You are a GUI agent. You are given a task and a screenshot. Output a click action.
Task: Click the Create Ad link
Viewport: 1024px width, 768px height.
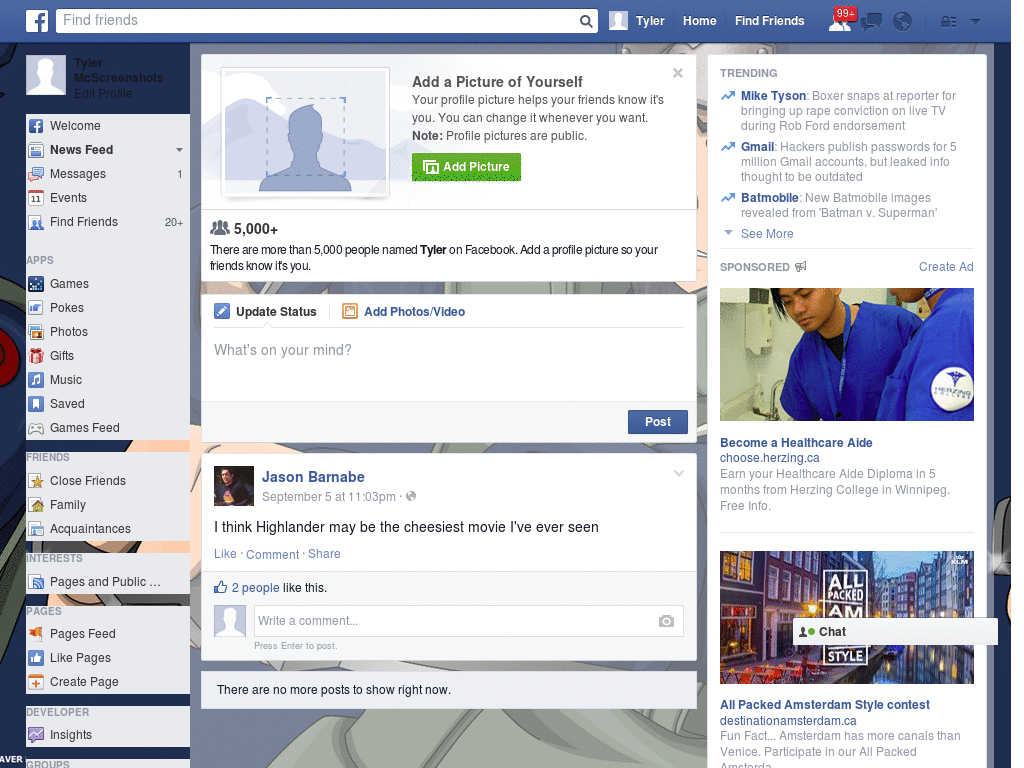coord(946,266)
